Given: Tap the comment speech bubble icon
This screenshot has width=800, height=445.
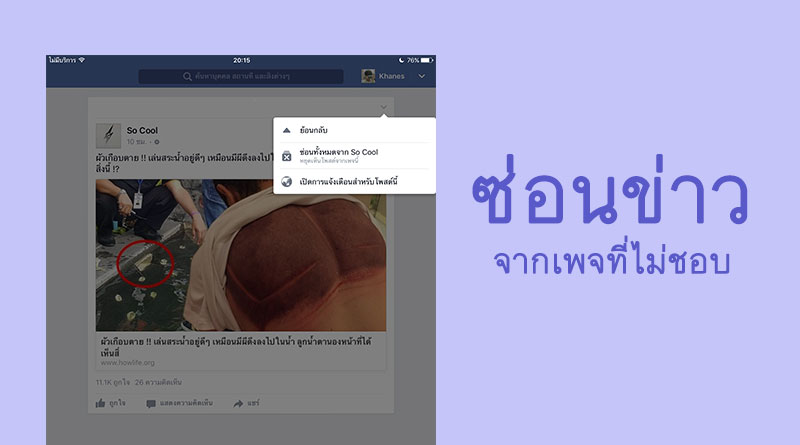Looking at the screenshot, I should (x=151, y=404).
